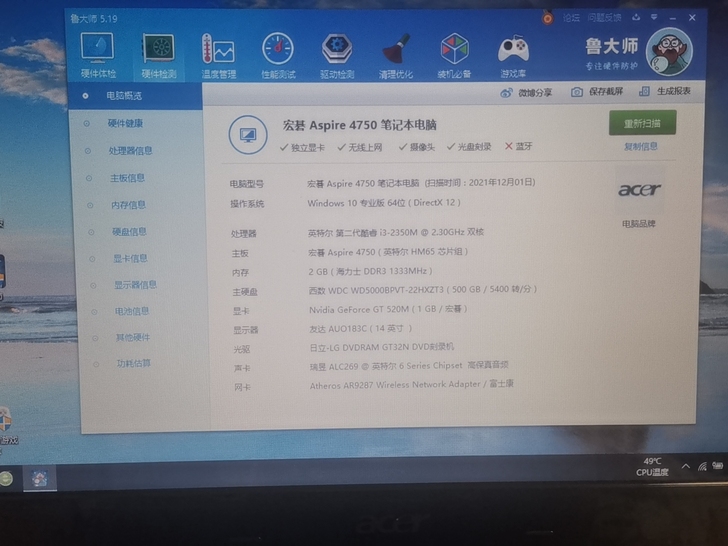Expand hidden system tray icons chevron
This screenshot has width=728, height=546.
(686, 466)
